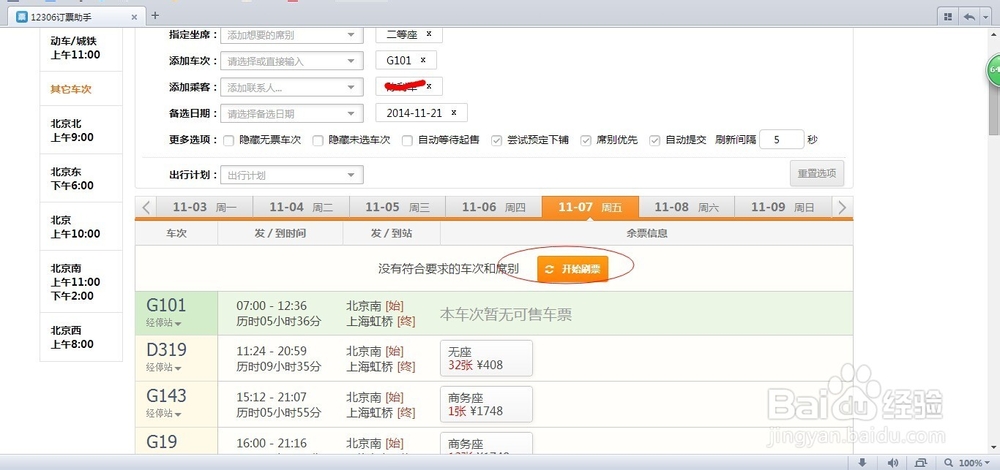Click the scrollbar up arrow
Screen dimensions: 1000x470
994,33
